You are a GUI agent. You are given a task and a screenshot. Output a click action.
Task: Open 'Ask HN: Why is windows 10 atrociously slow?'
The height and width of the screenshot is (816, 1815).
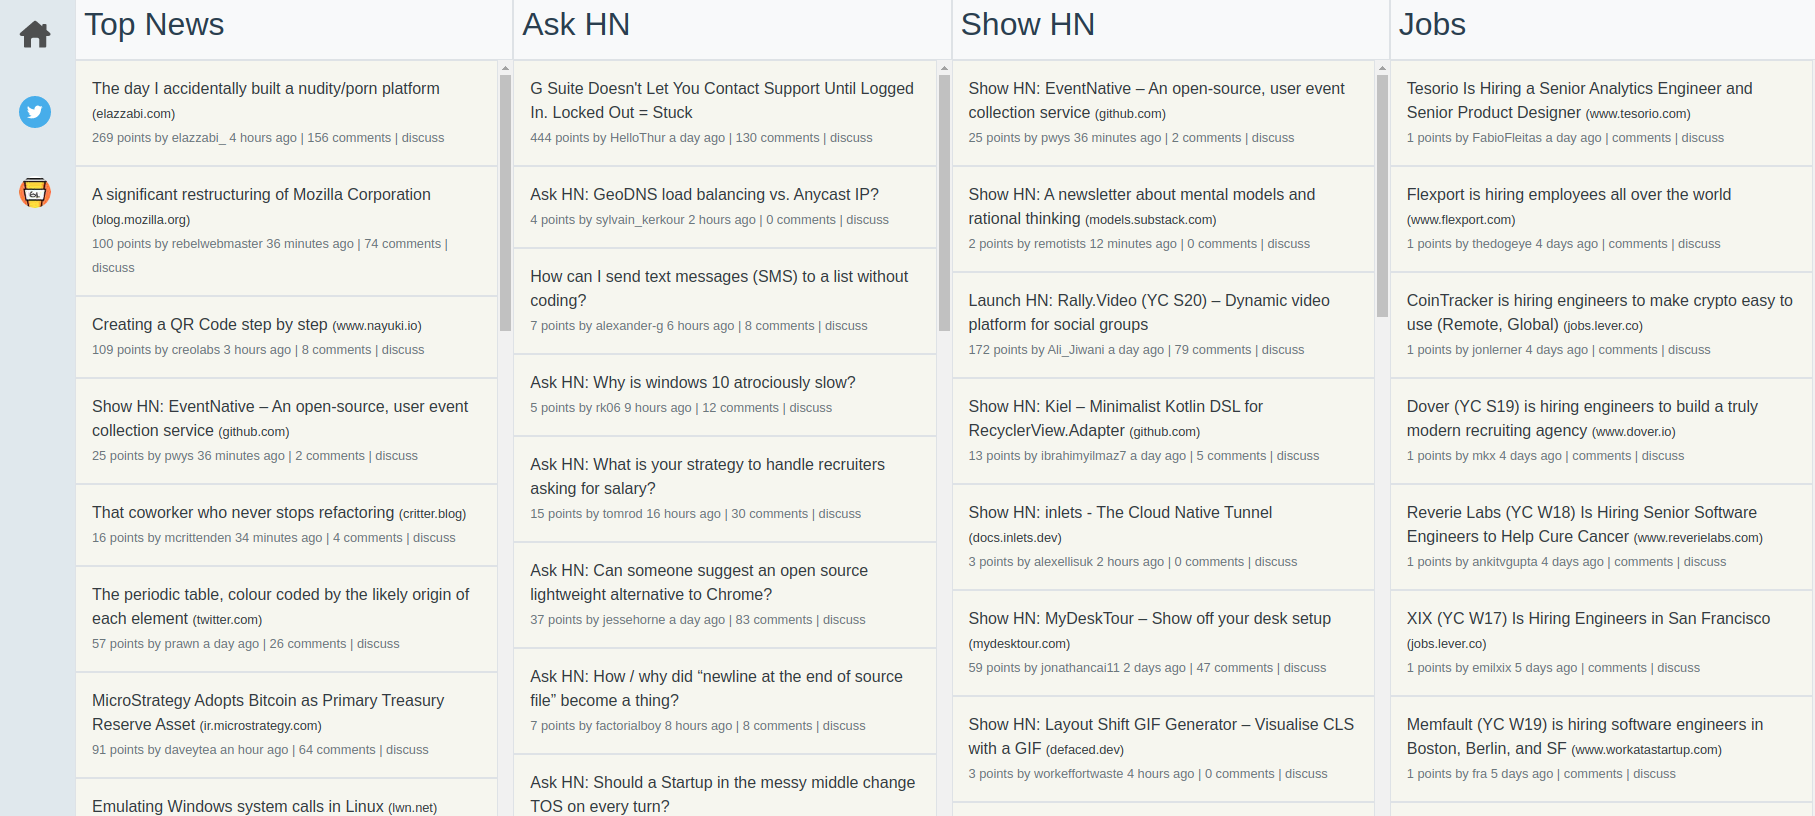[693, 382]
